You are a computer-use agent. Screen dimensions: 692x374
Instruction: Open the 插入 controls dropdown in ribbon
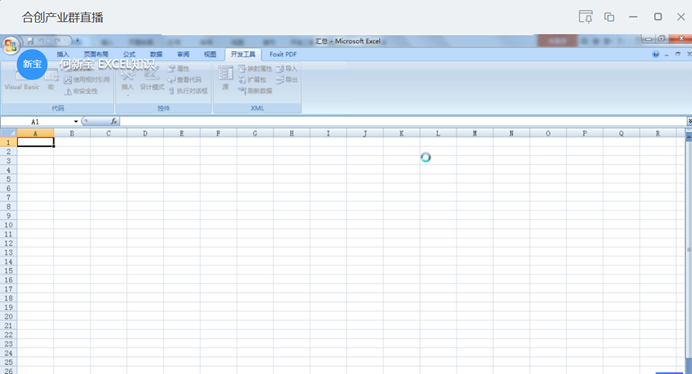(x=127, y=80)
